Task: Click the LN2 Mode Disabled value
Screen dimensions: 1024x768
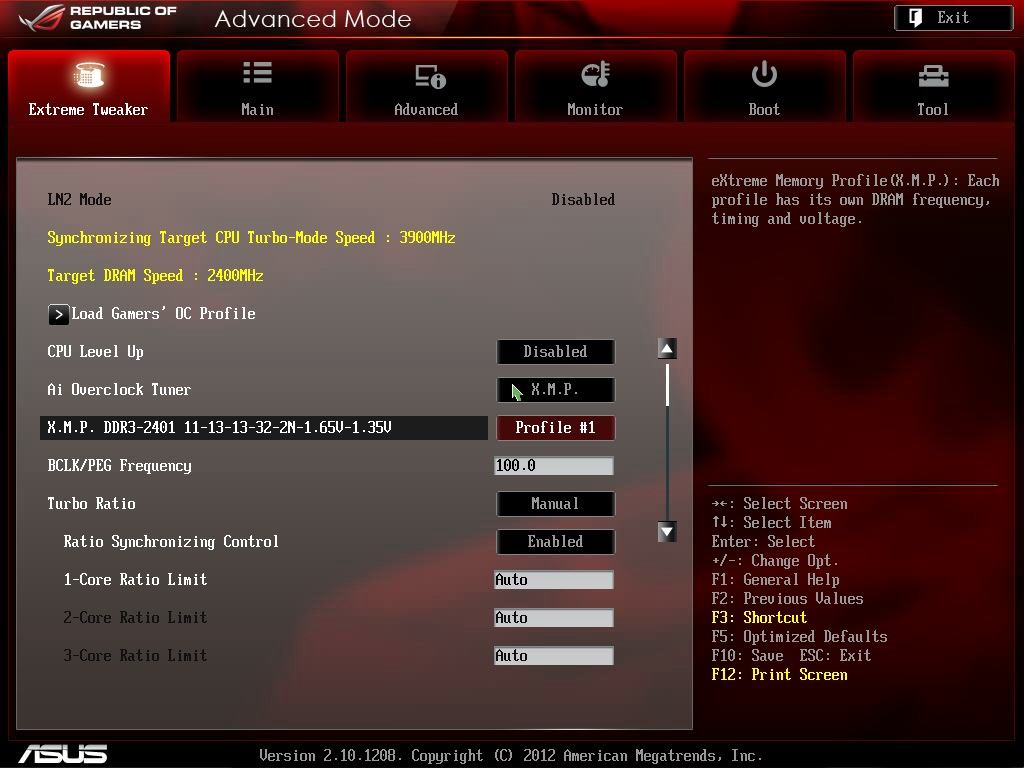Action: point(583,200)
